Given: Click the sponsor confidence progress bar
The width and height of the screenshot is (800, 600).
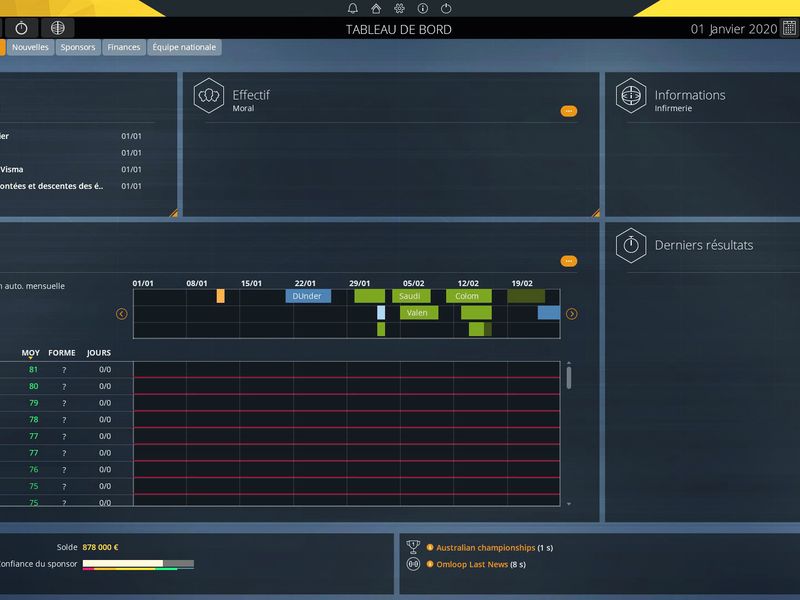Looking at the screenshot, I should click(x=138, y=564).
